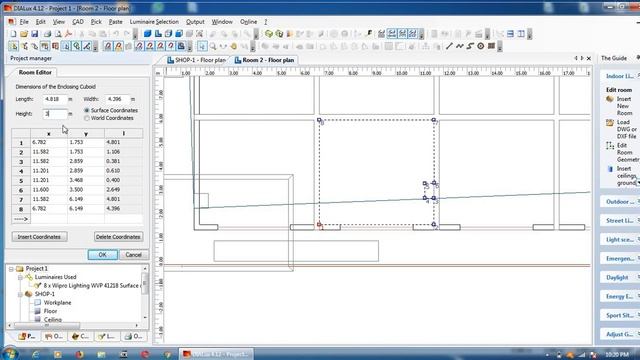Select the Floor tree item

(x=50, y=311)
